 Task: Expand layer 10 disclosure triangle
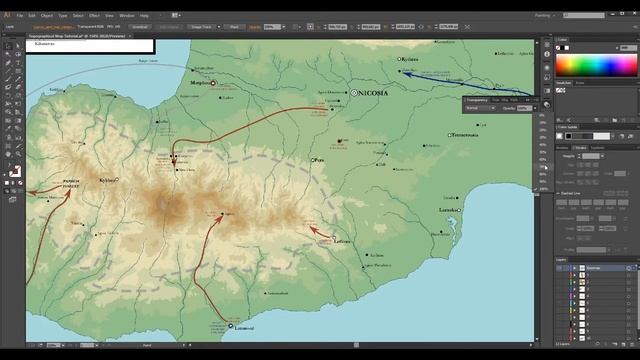pos(575,338)
